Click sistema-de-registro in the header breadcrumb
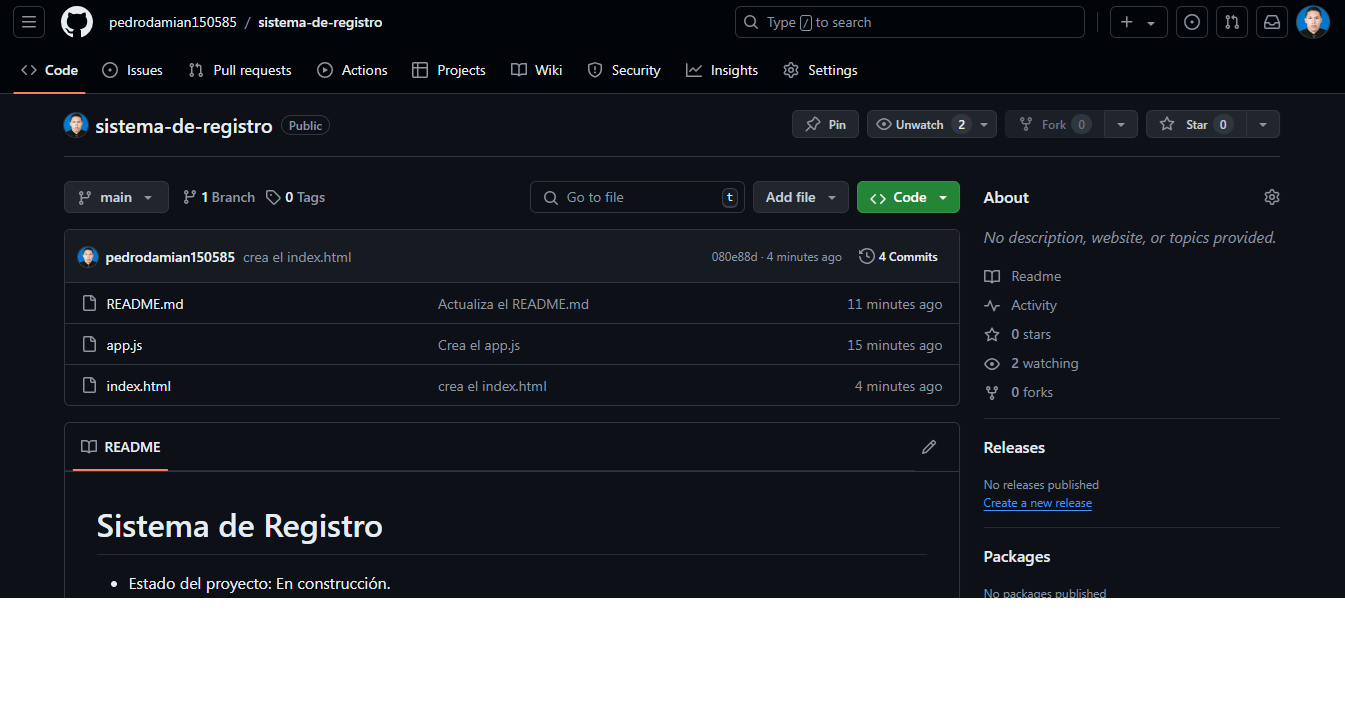This screenshot has height=720, width=1345. tap(320, 22)
